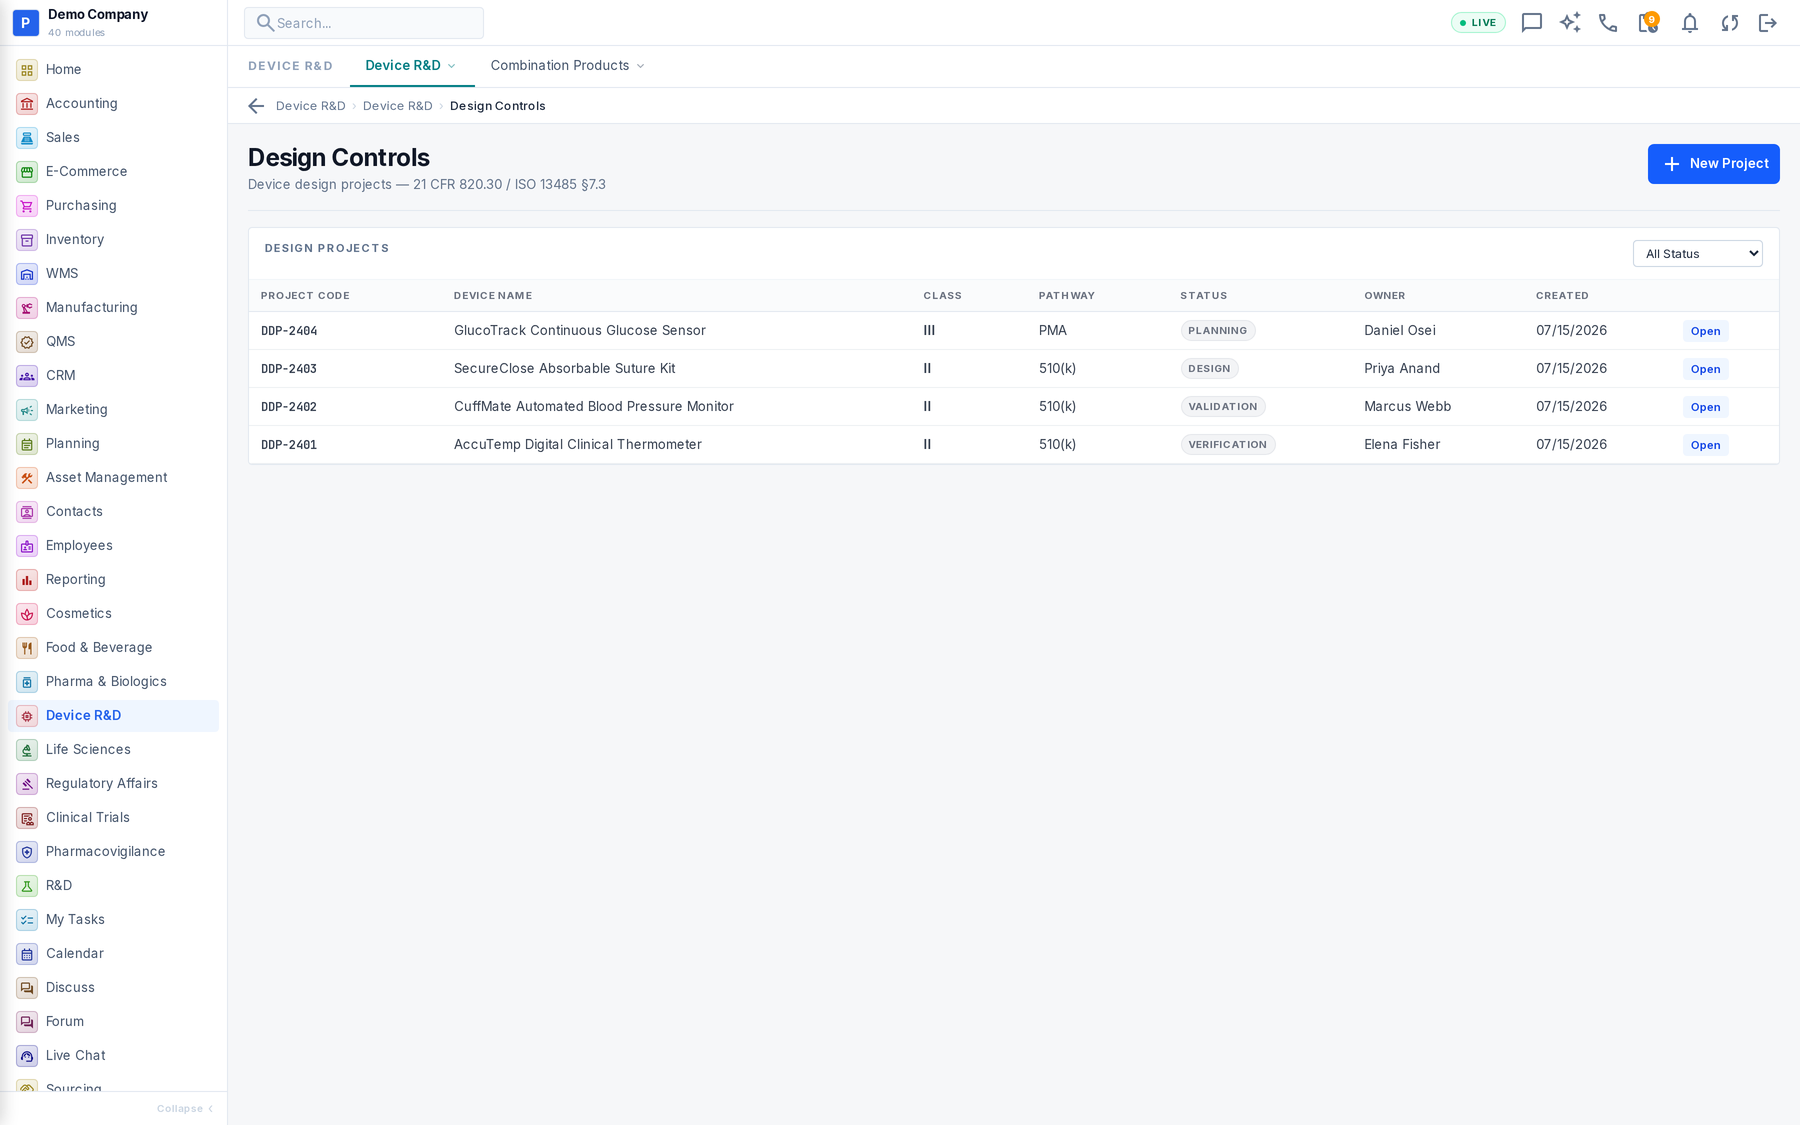Click the CRM people icon
The height and width of the screenshot is (1125, 1800).
pyautogui.click(x=27, y=376)
